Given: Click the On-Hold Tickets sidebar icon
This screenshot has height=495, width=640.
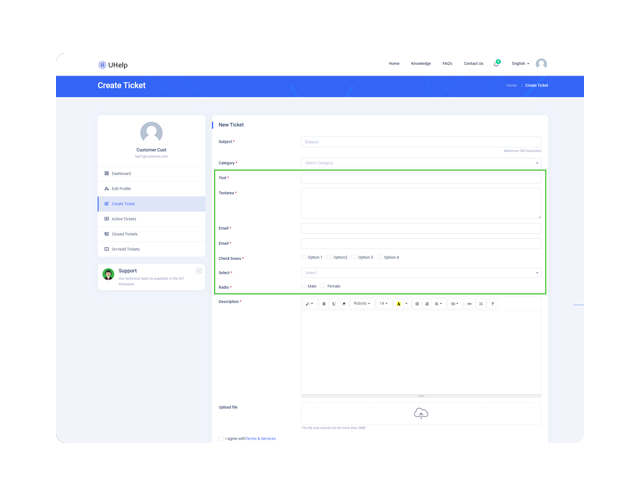Looking at the screenshot, I should coord(107,249).
